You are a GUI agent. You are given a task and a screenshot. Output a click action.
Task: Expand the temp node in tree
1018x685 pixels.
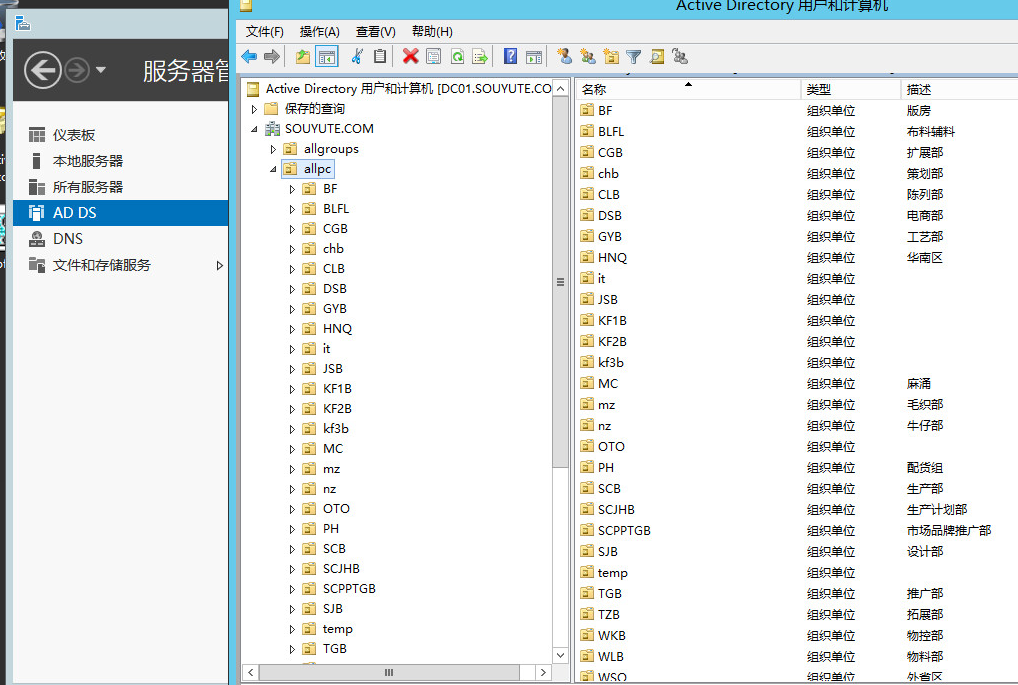coord(292,629)
